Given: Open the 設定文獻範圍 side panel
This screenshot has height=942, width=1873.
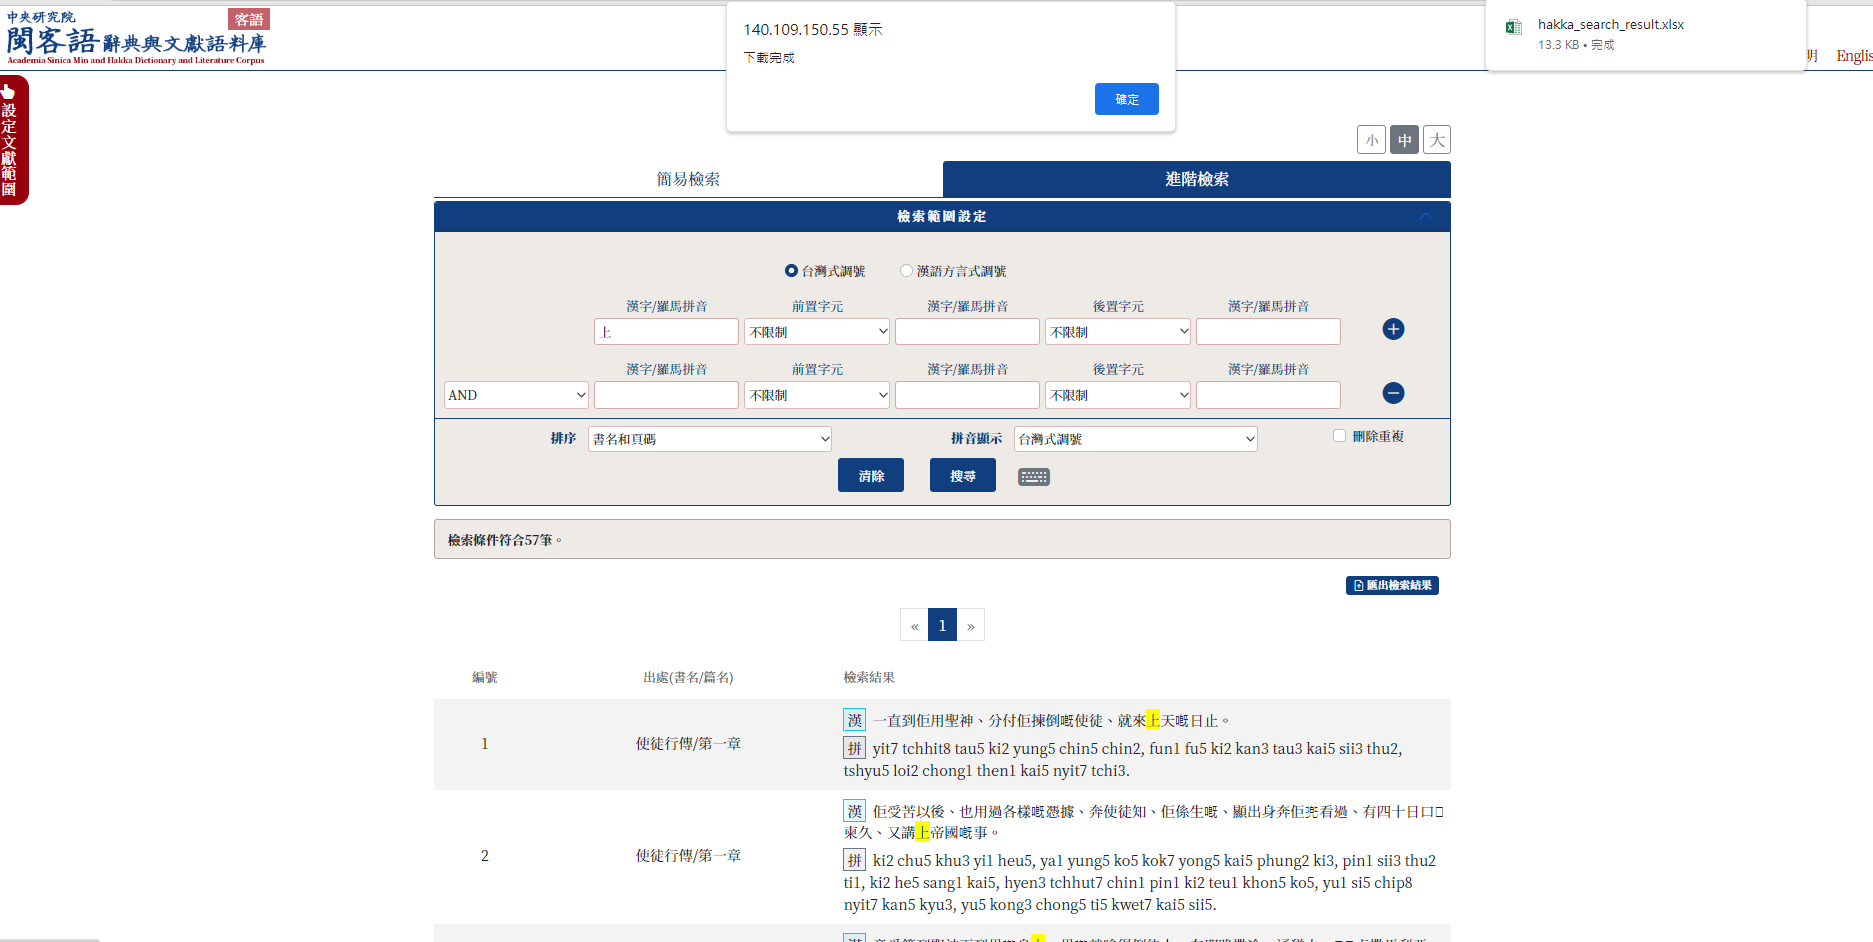Looking at the screenshot, I should pos(13,140).
